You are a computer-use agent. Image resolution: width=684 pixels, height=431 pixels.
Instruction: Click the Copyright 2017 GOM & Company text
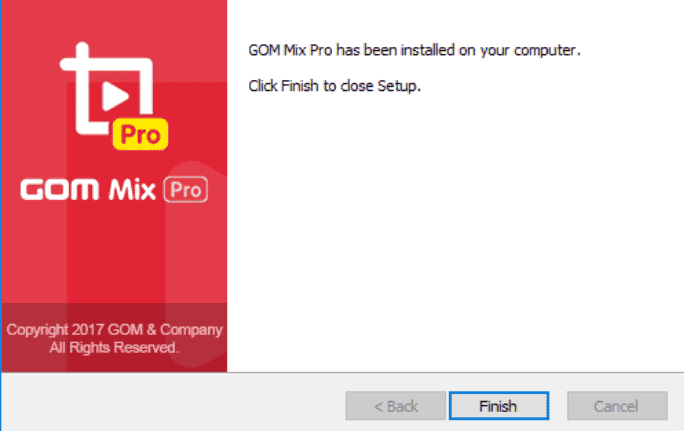coord(114,329)
